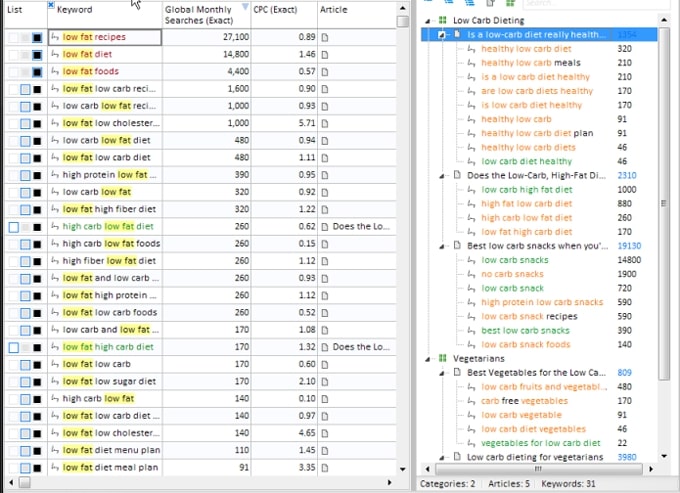Click the article page icon for low fat recipes
680x493 pixels.
324,38
